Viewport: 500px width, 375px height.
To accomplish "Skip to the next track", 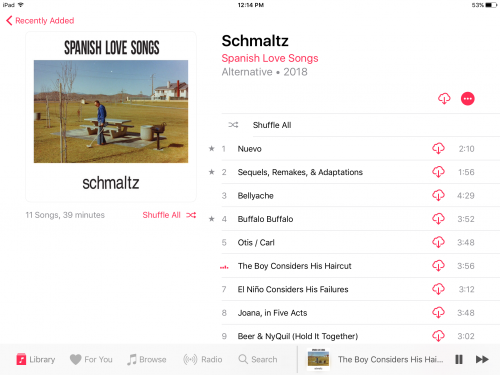I will coord(482,359).
